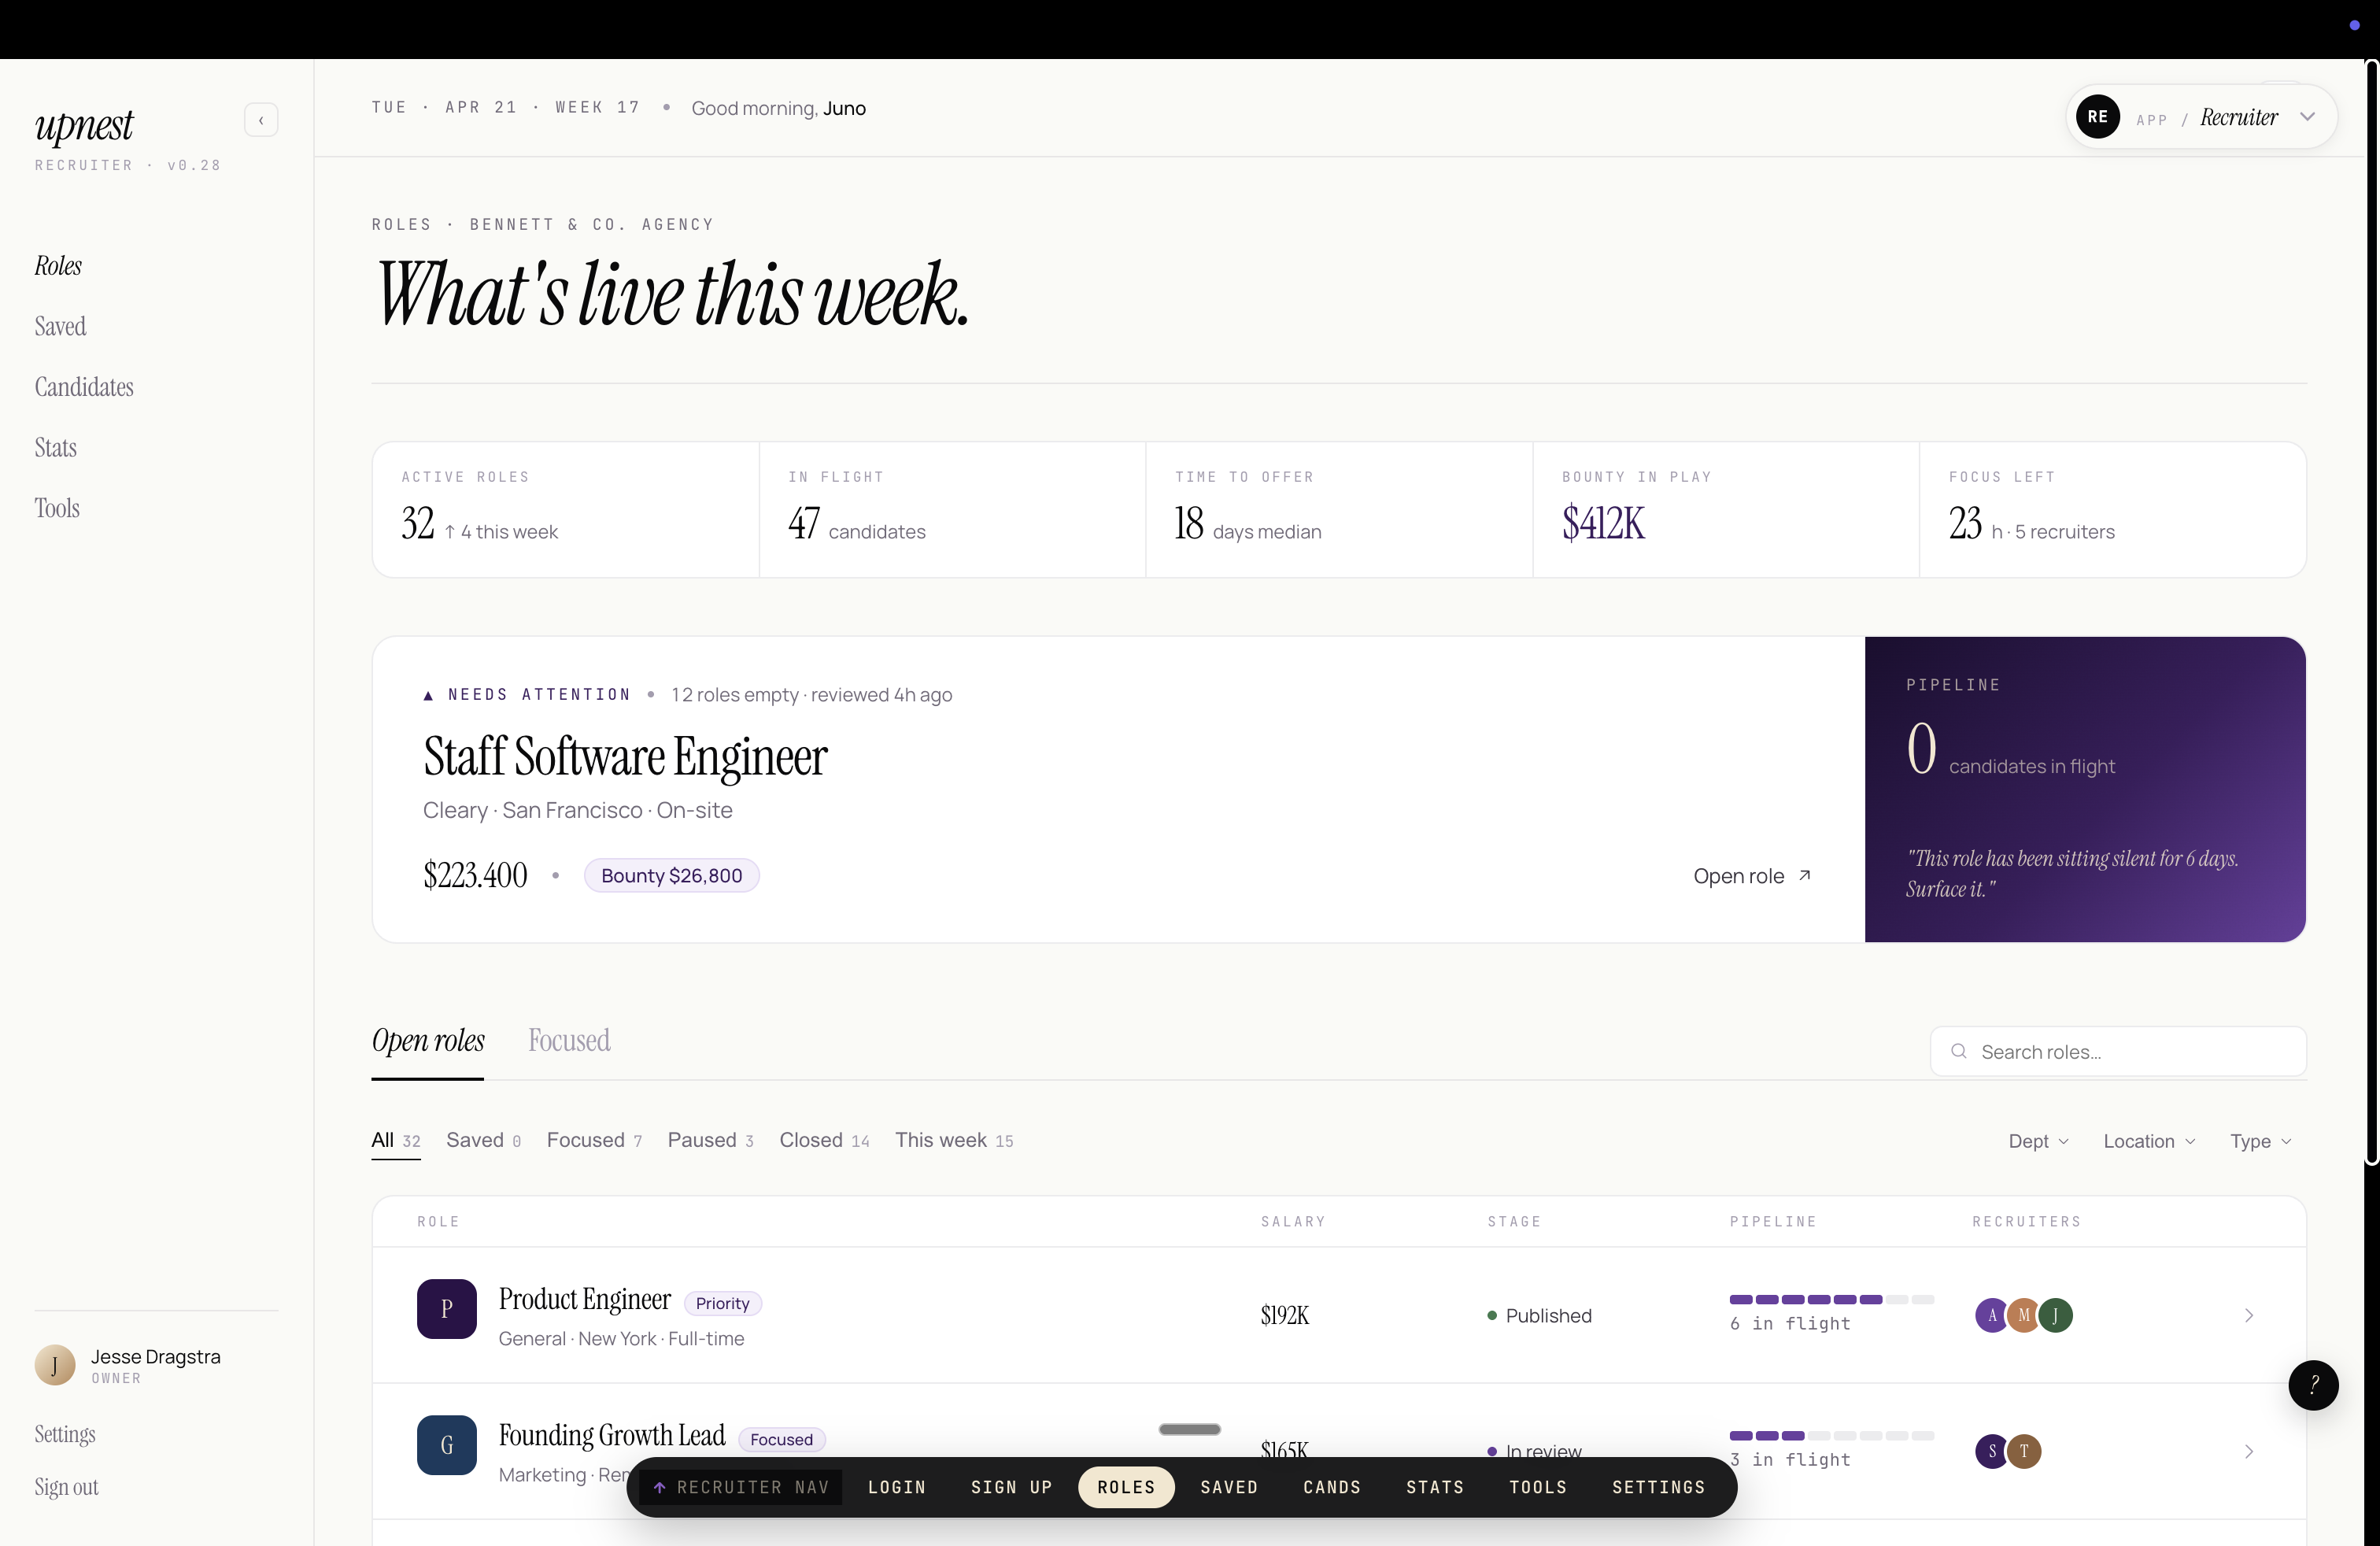2380x1546 pixels.
Task: Click SAVED in the bottom nav bar
Action: [1229, 1487]
